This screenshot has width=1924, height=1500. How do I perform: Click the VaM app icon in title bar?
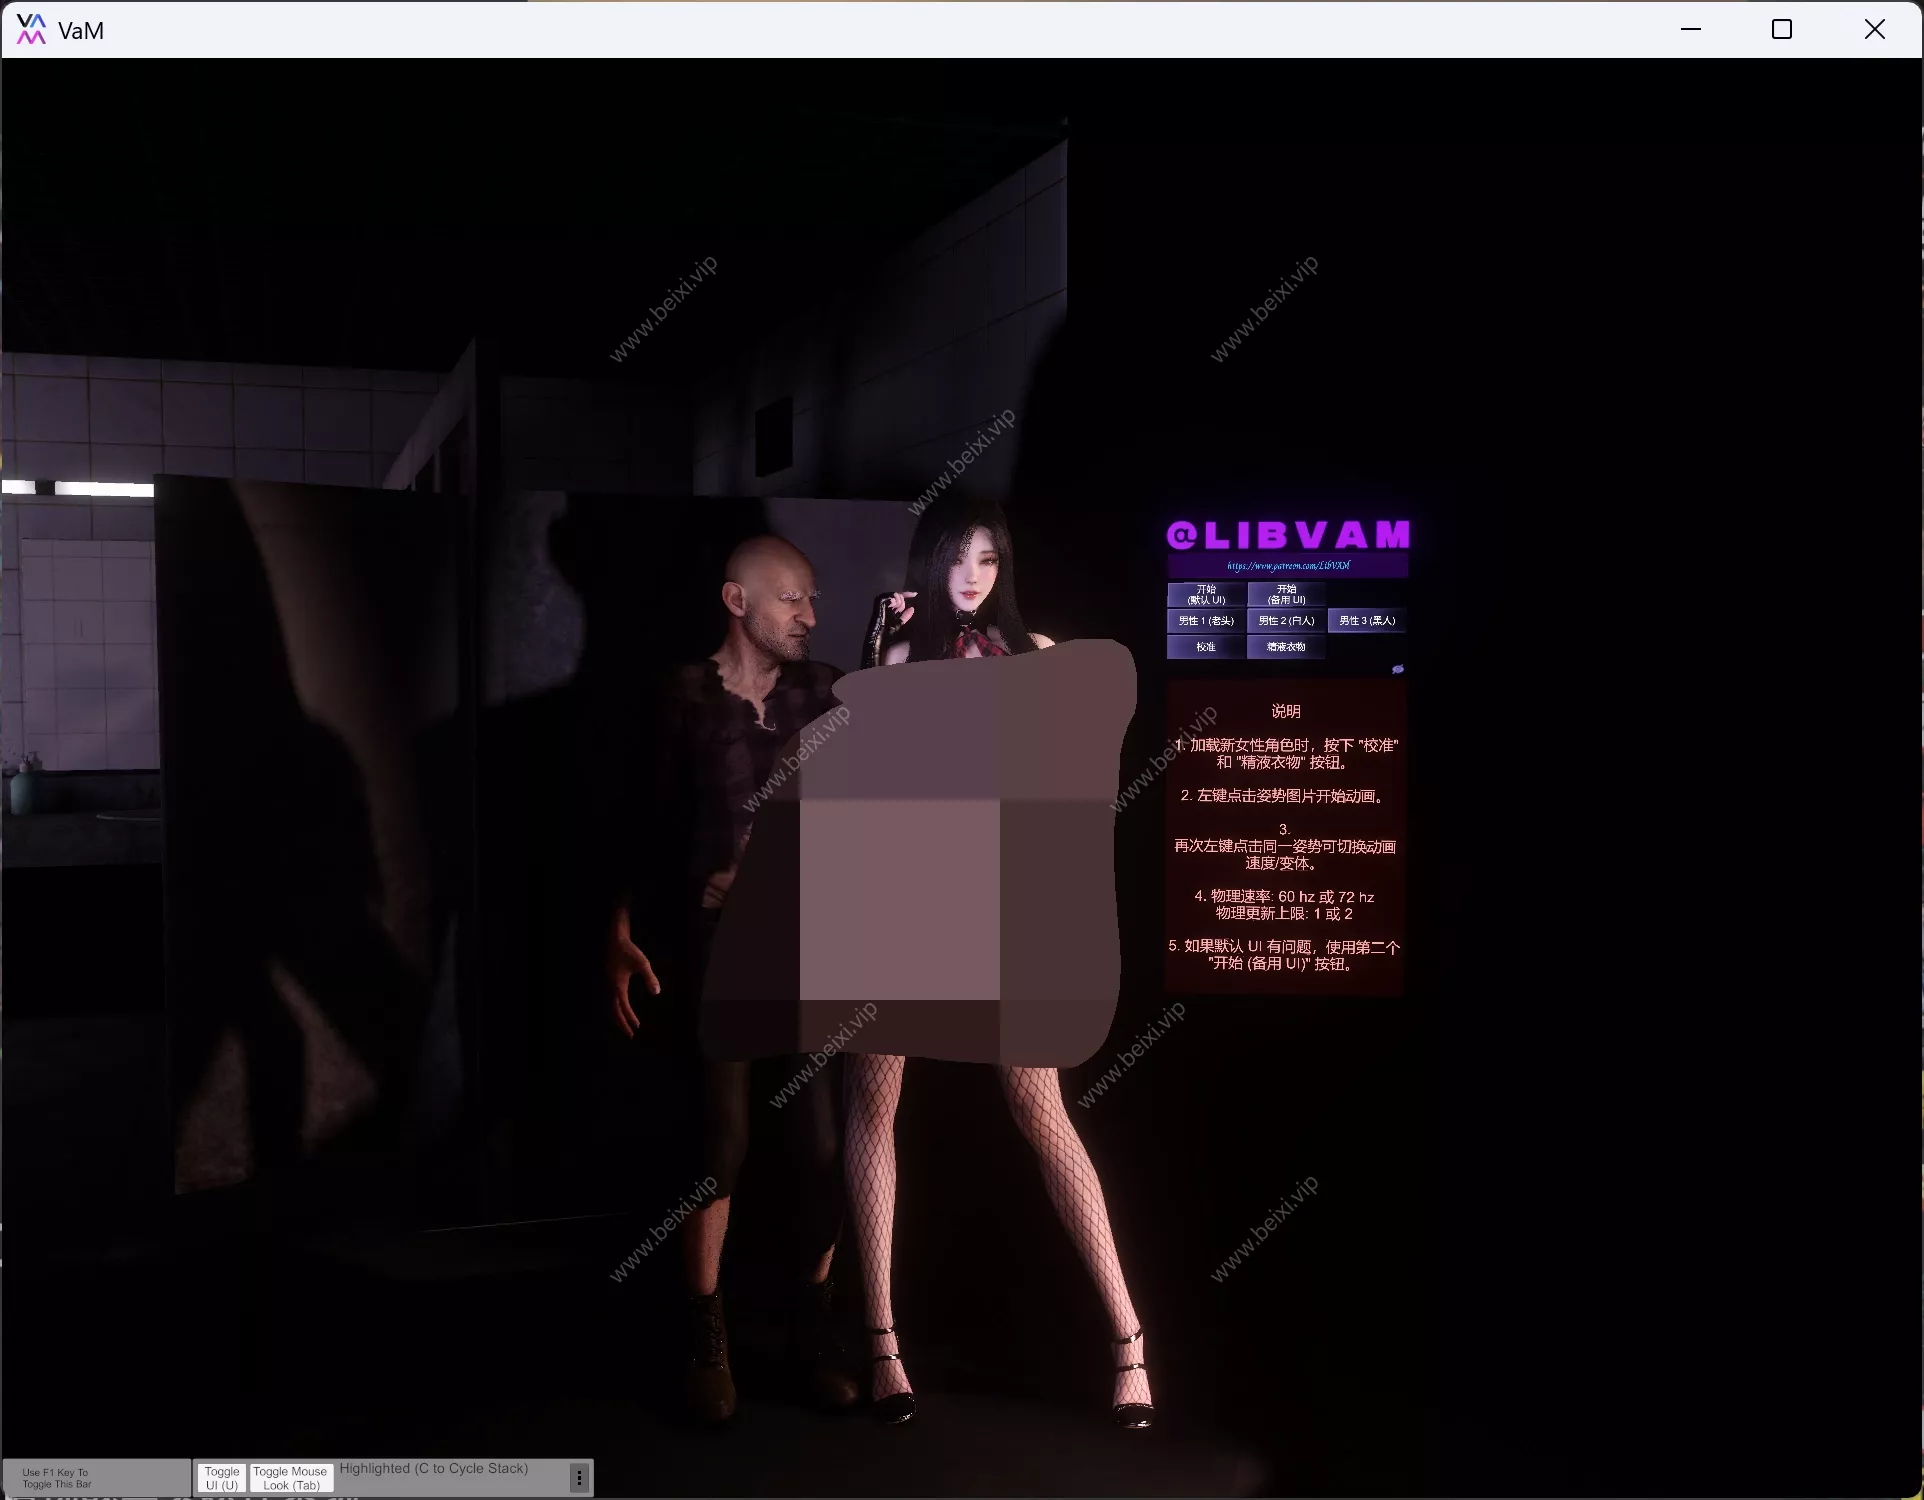click(x=31, y=29)
